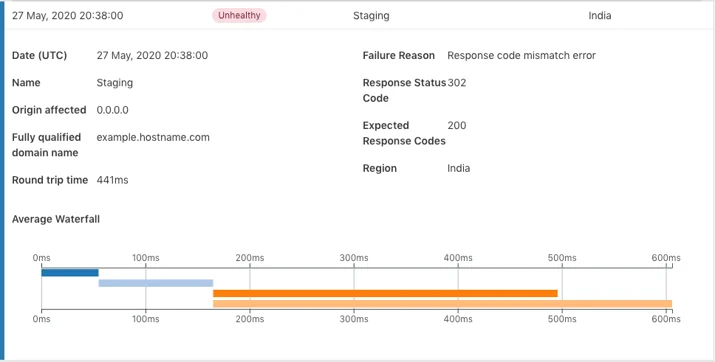
Task: Select Staging in the header row
Action: coord(371,16)
